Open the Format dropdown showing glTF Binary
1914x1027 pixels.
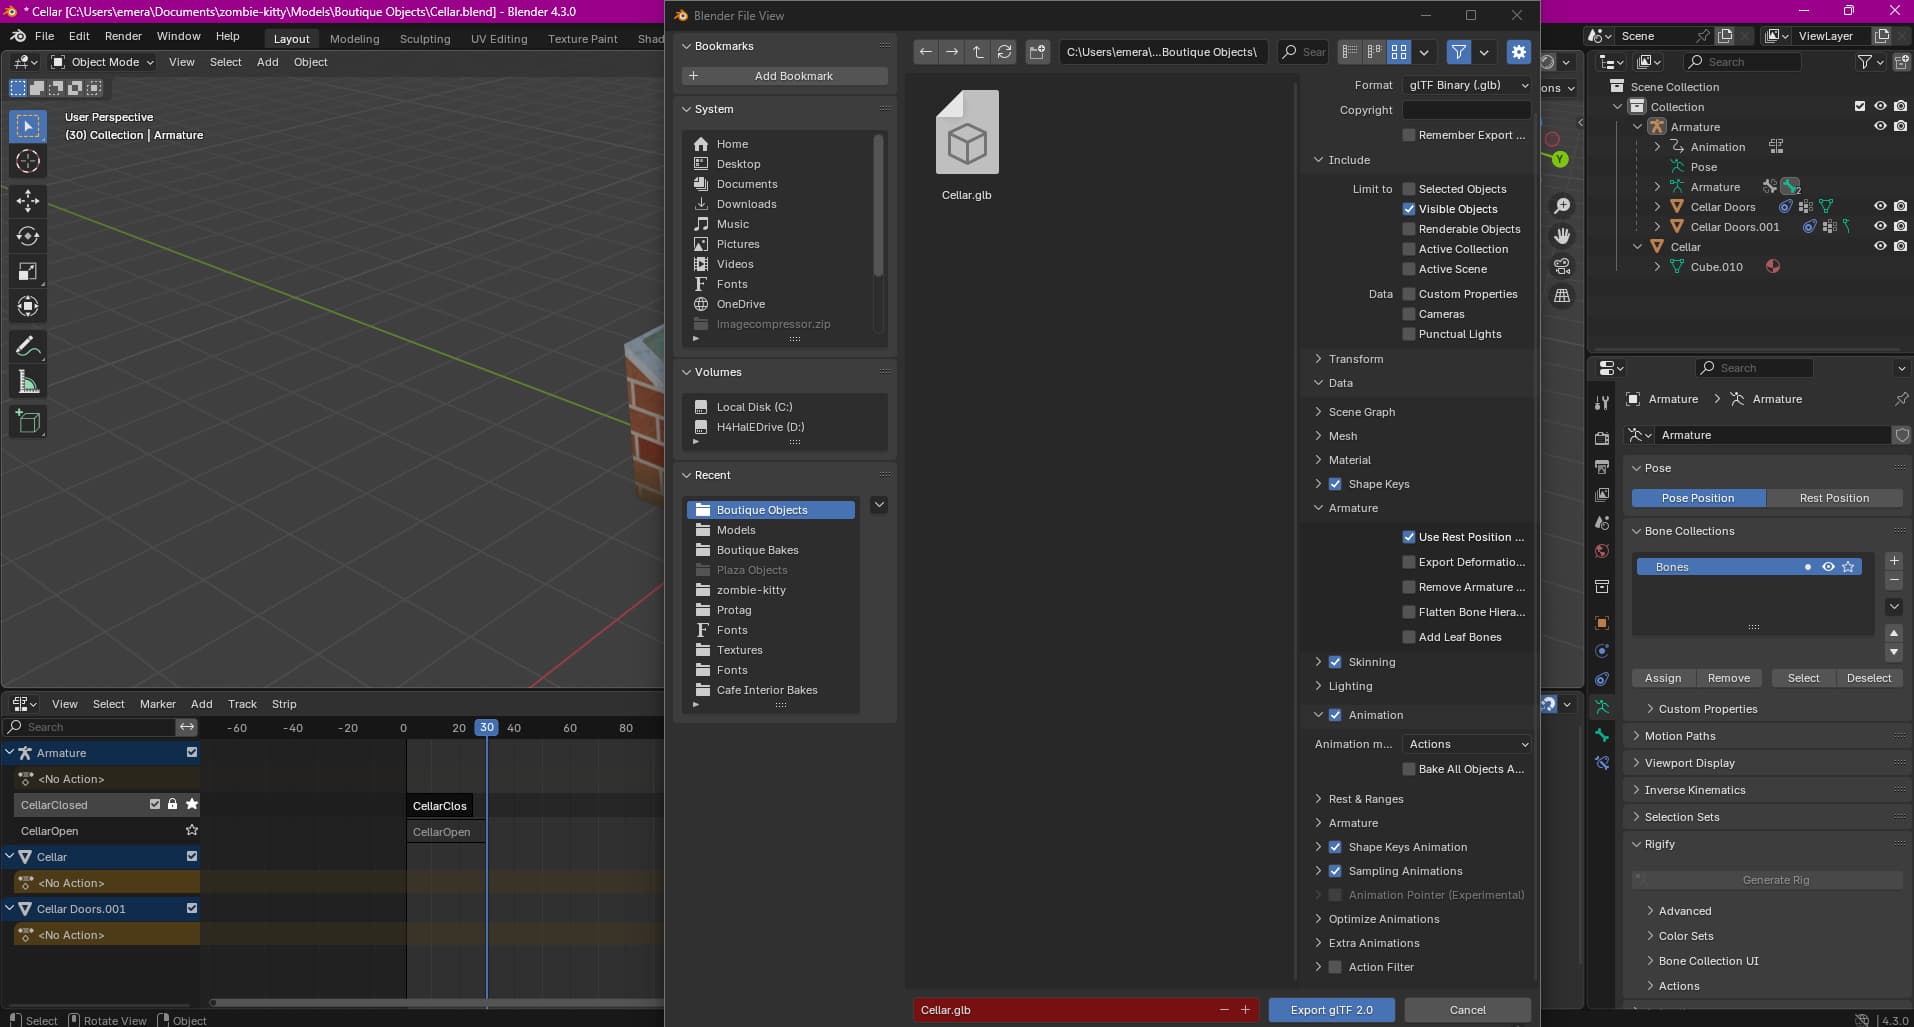[x=1466, y=85]
